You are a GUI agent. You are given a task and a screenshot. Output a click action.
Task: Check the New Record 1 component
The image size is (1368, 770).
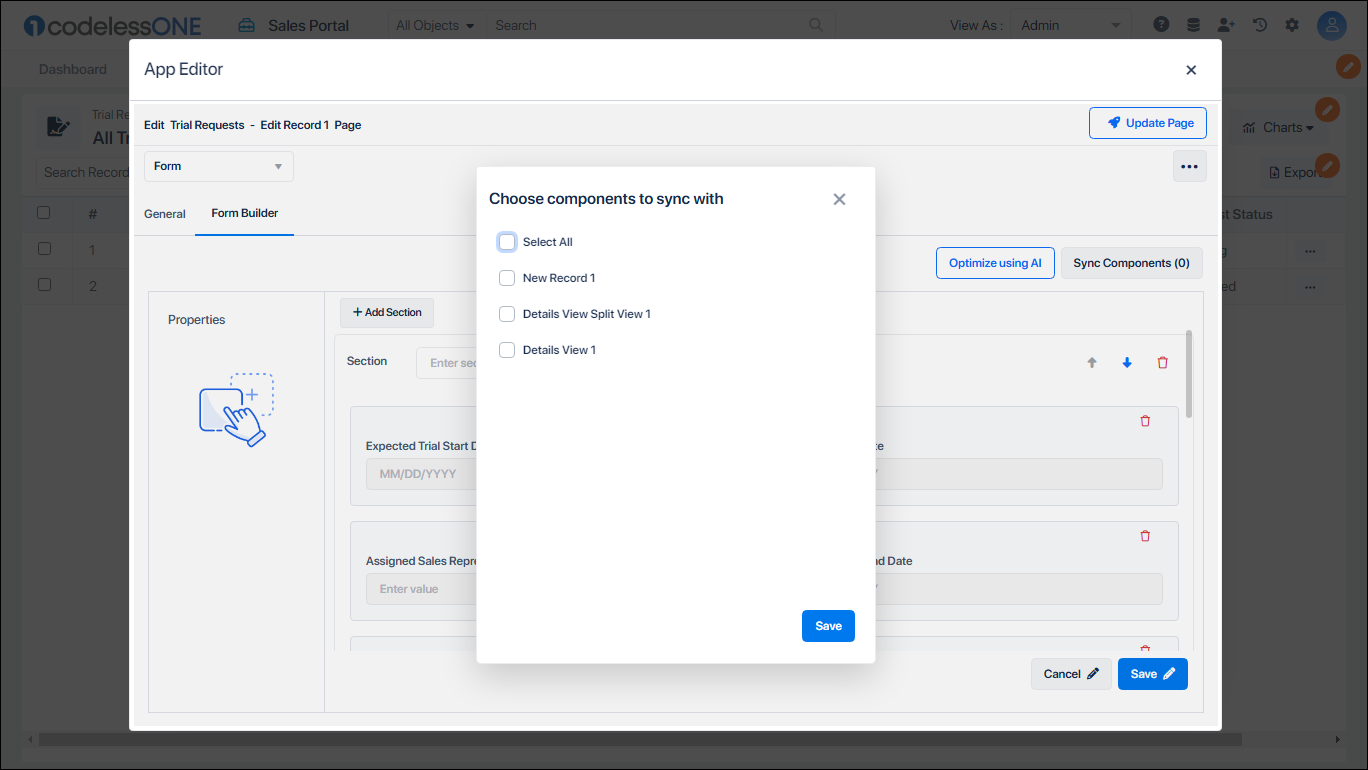[507, 278]
